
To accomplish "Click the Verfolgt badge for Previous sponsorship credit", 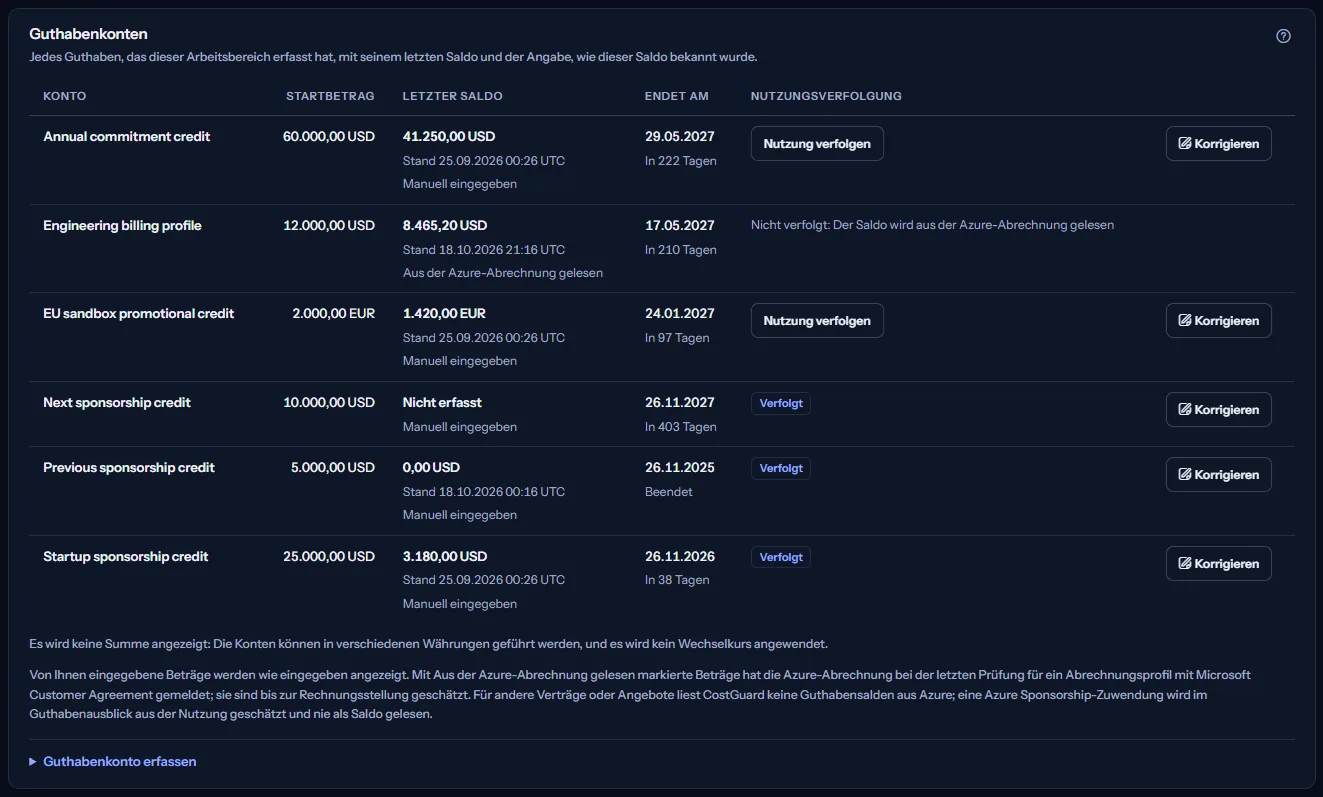I will tap(781, 469).
